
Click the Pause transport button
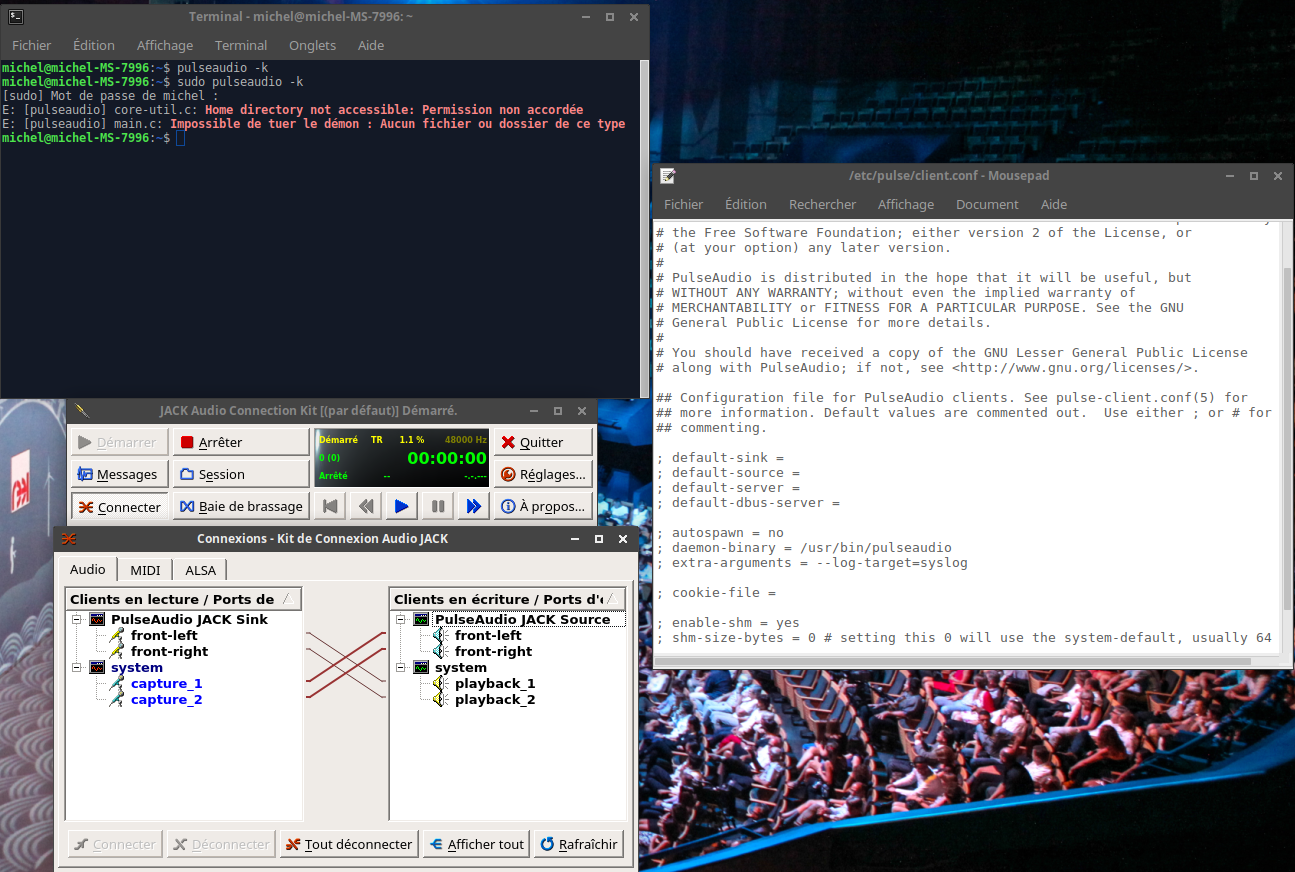tap(437, 507)
